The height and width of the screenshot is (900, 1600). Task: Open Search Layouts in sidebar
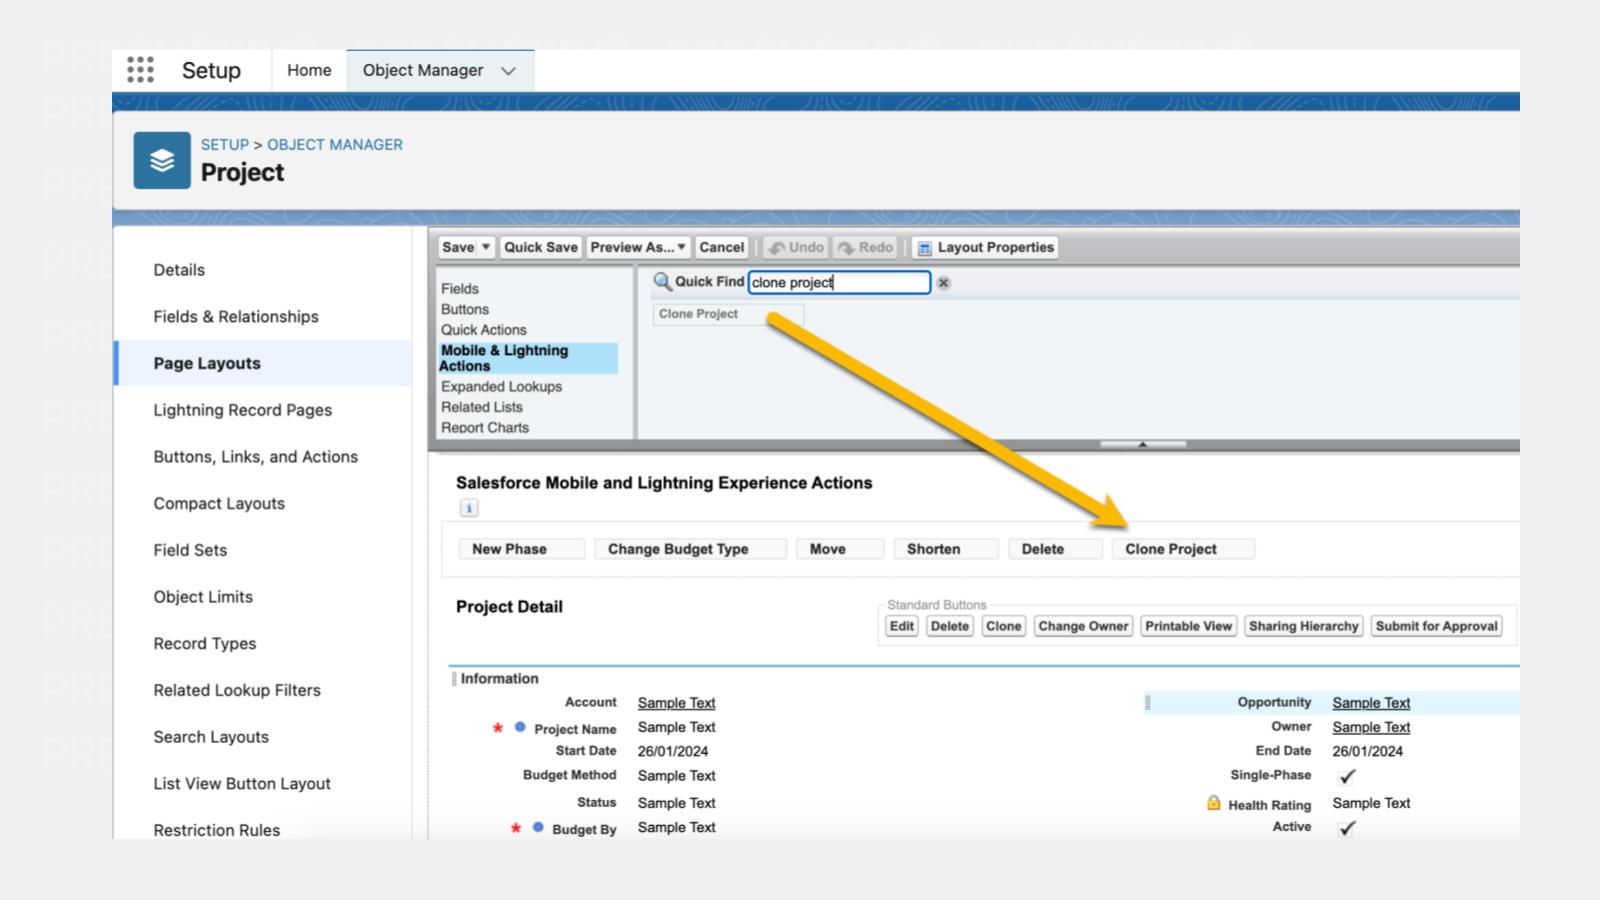click(211, 737)
